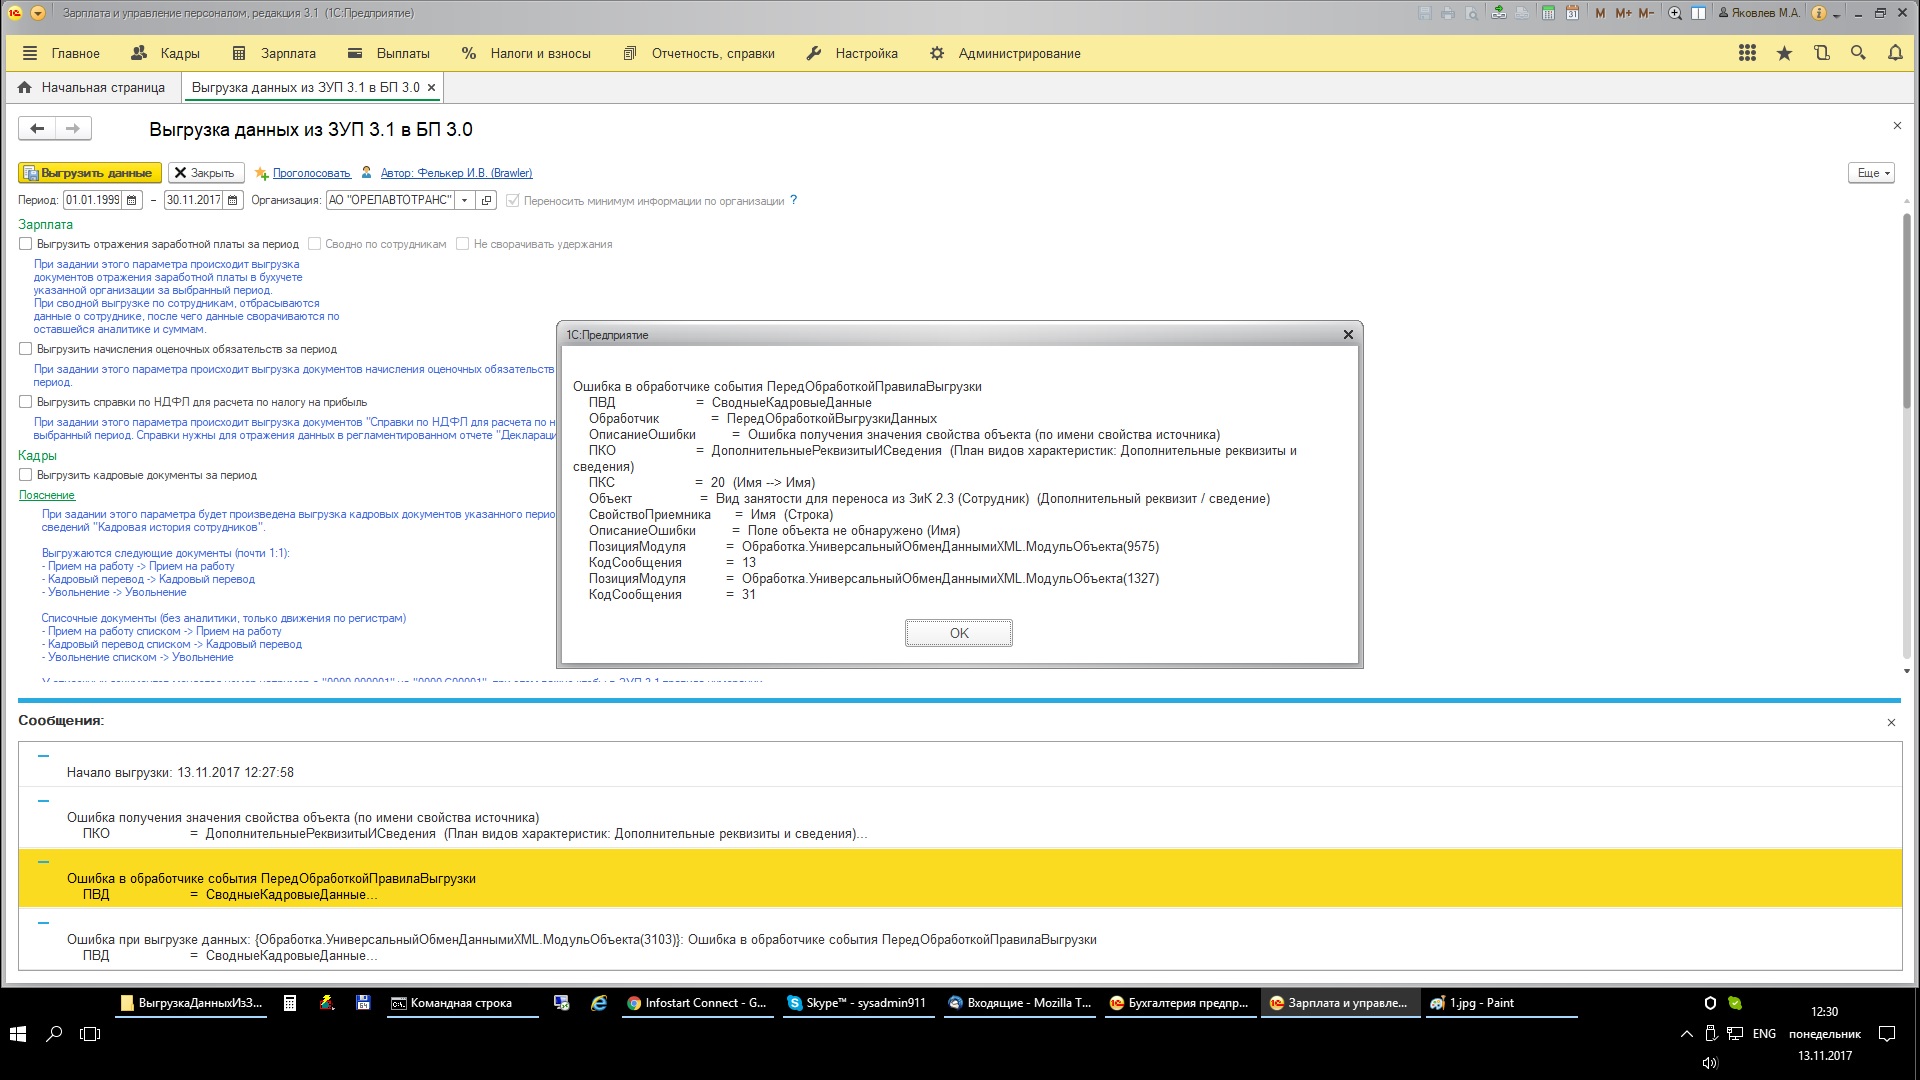Screen dimensions: 1920x1080
Task: Open the Windows Start button
Action: [18, 1034]
